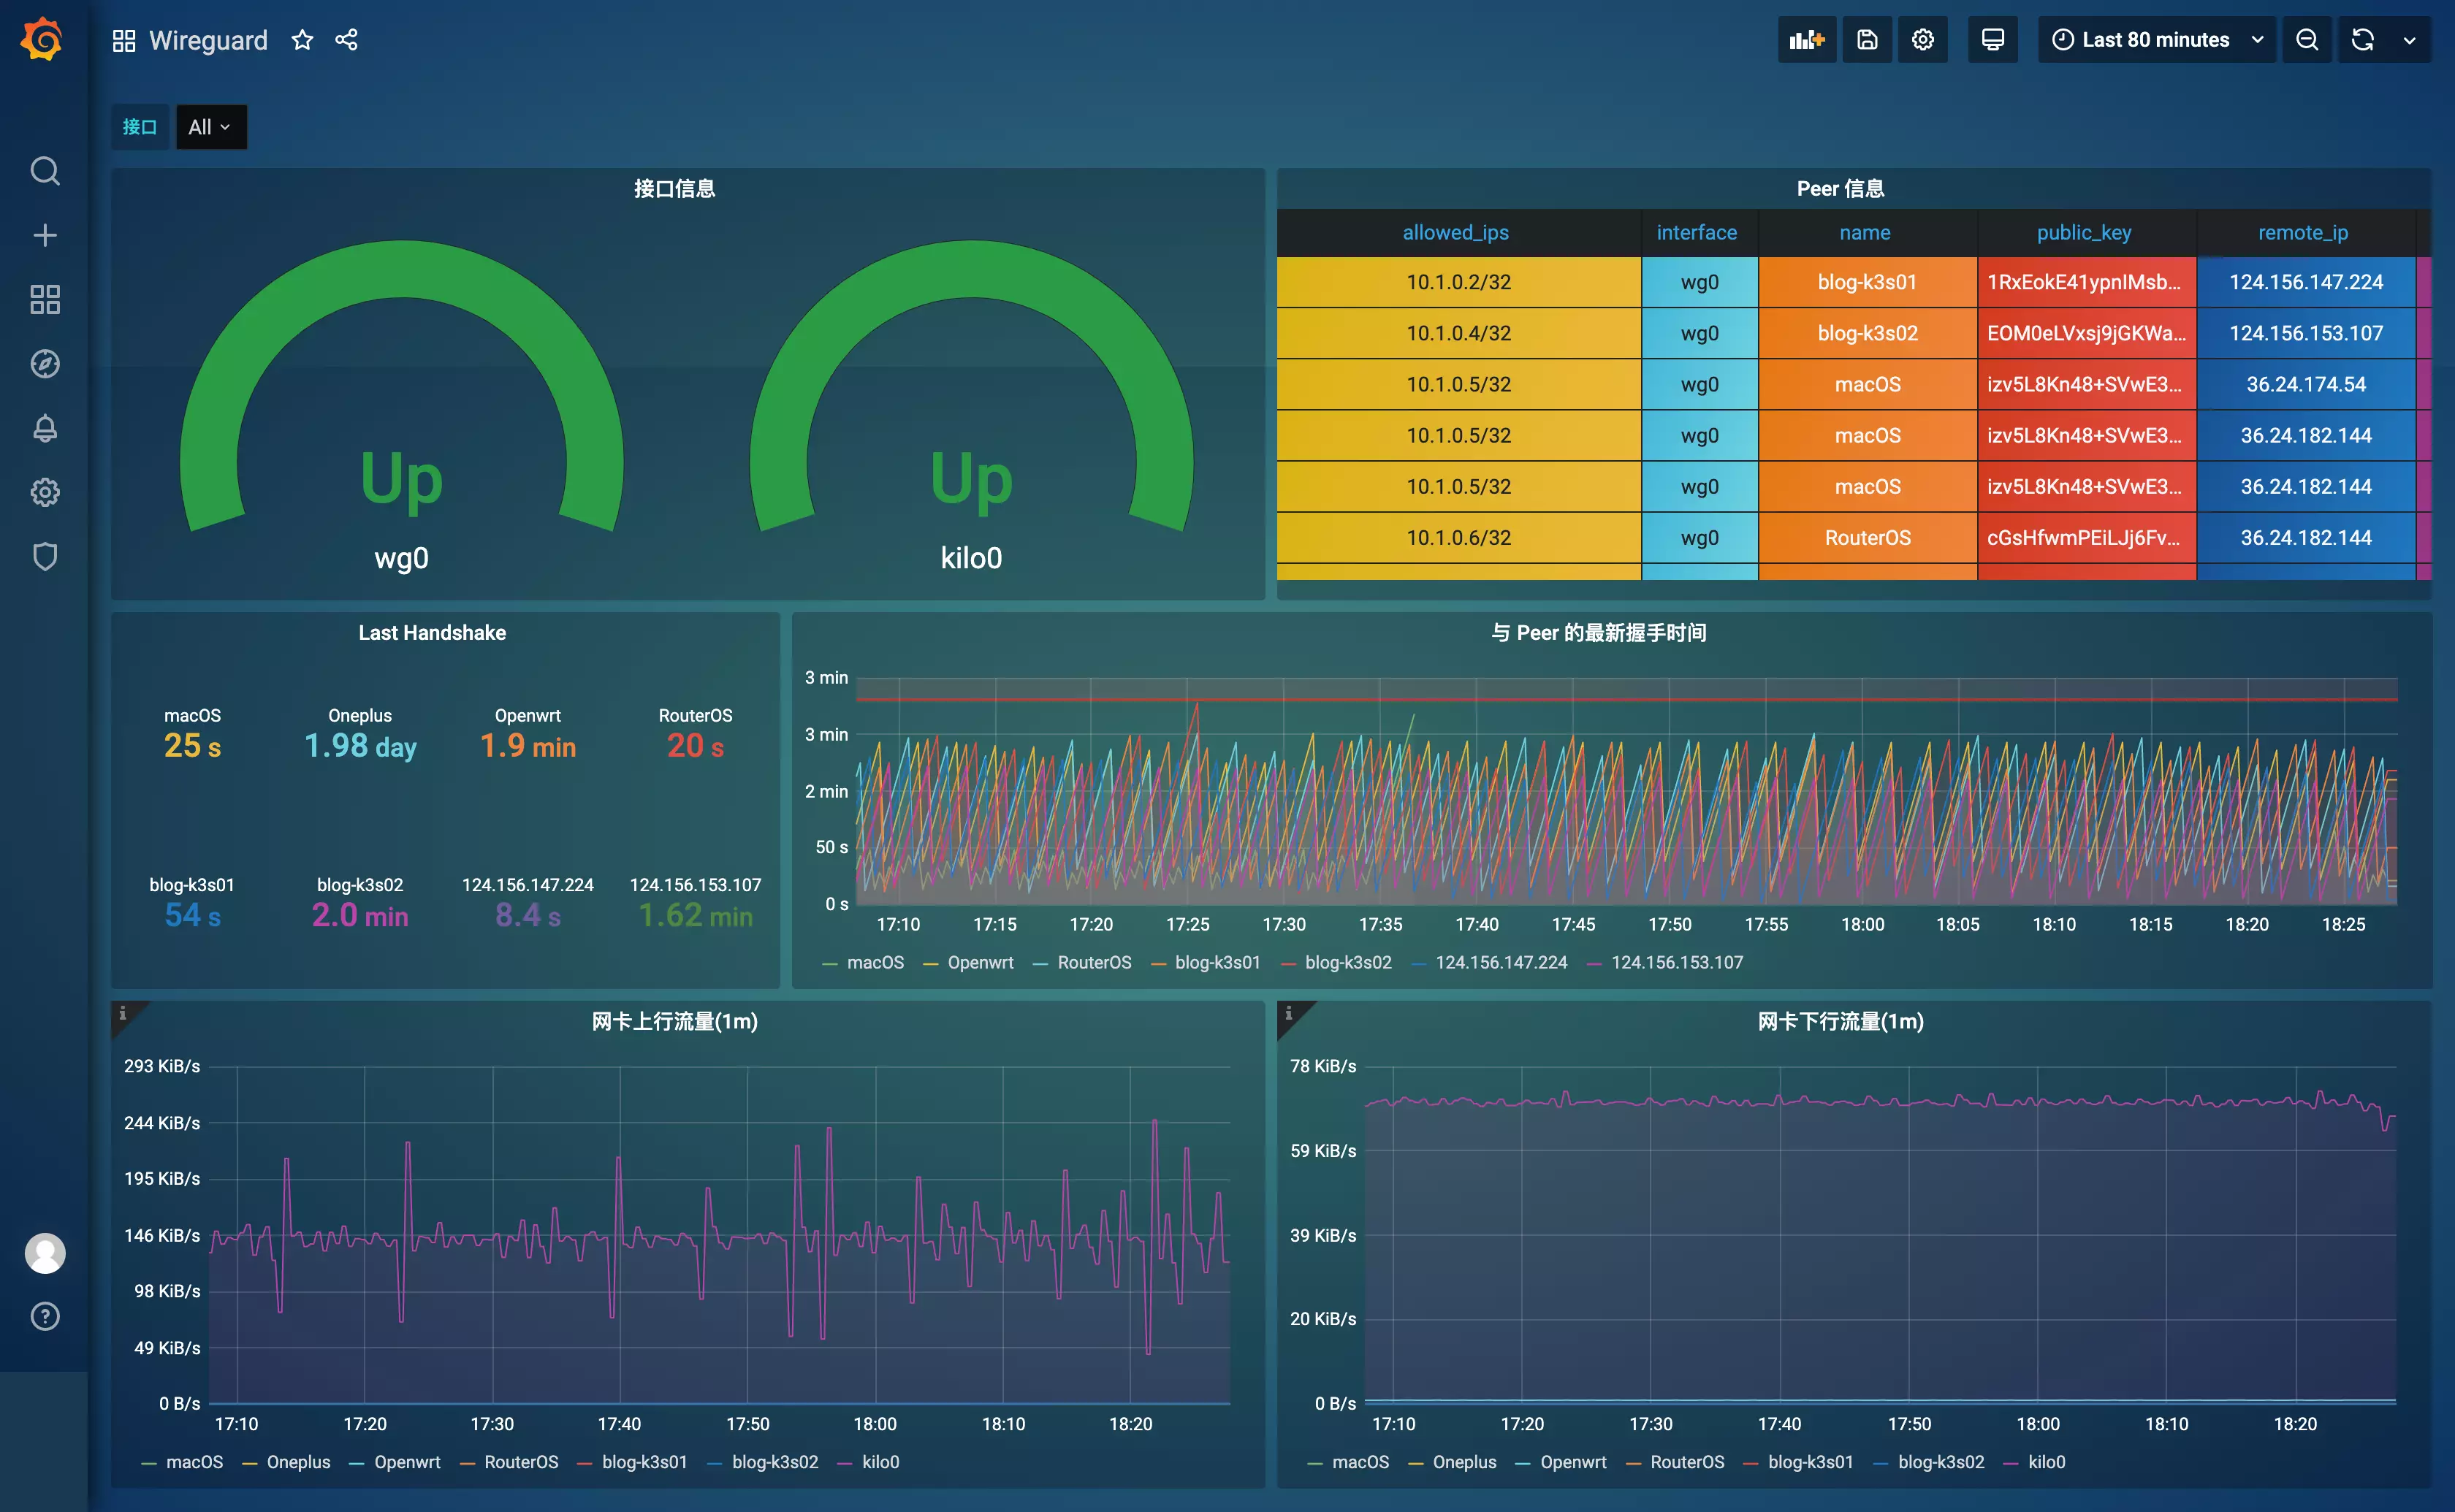Show info for 网卡下行流量 panel
This screenshot has width=2455, height=1512.
[1289, 1013]
